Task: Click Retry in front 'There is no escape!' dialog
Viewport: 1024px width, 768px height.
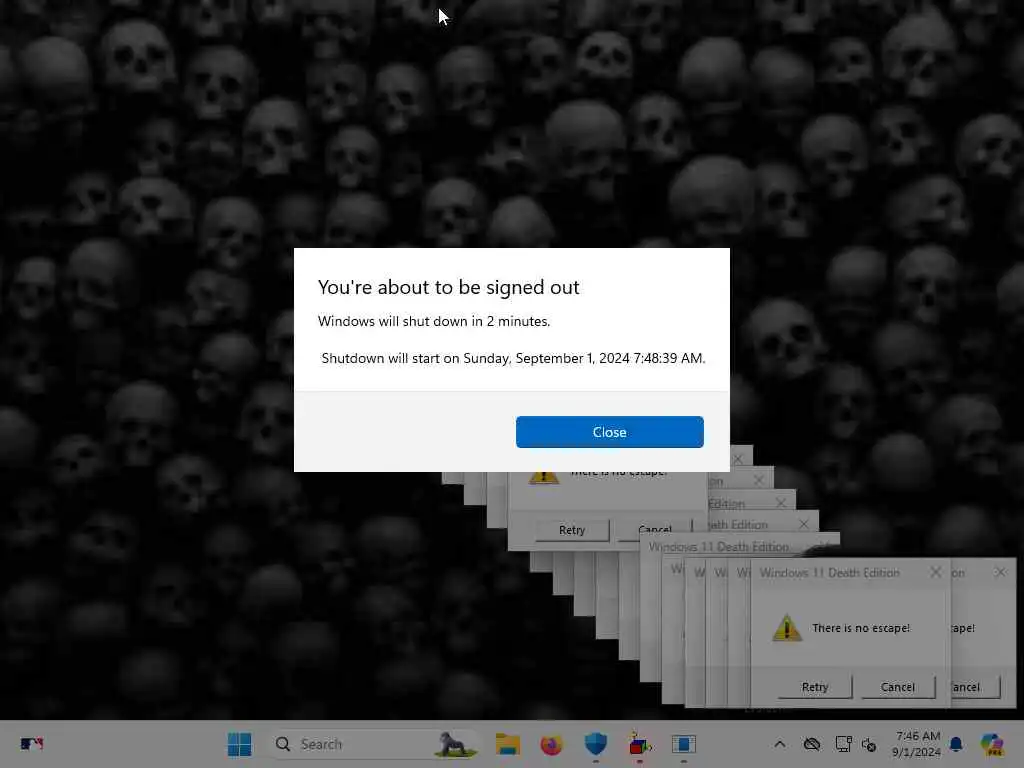Action: click(x=814, y=686)
